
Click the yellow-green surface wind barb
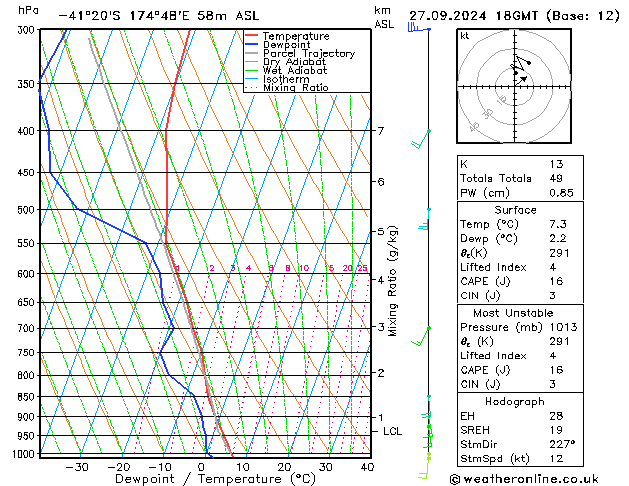(x=424, y=466)
